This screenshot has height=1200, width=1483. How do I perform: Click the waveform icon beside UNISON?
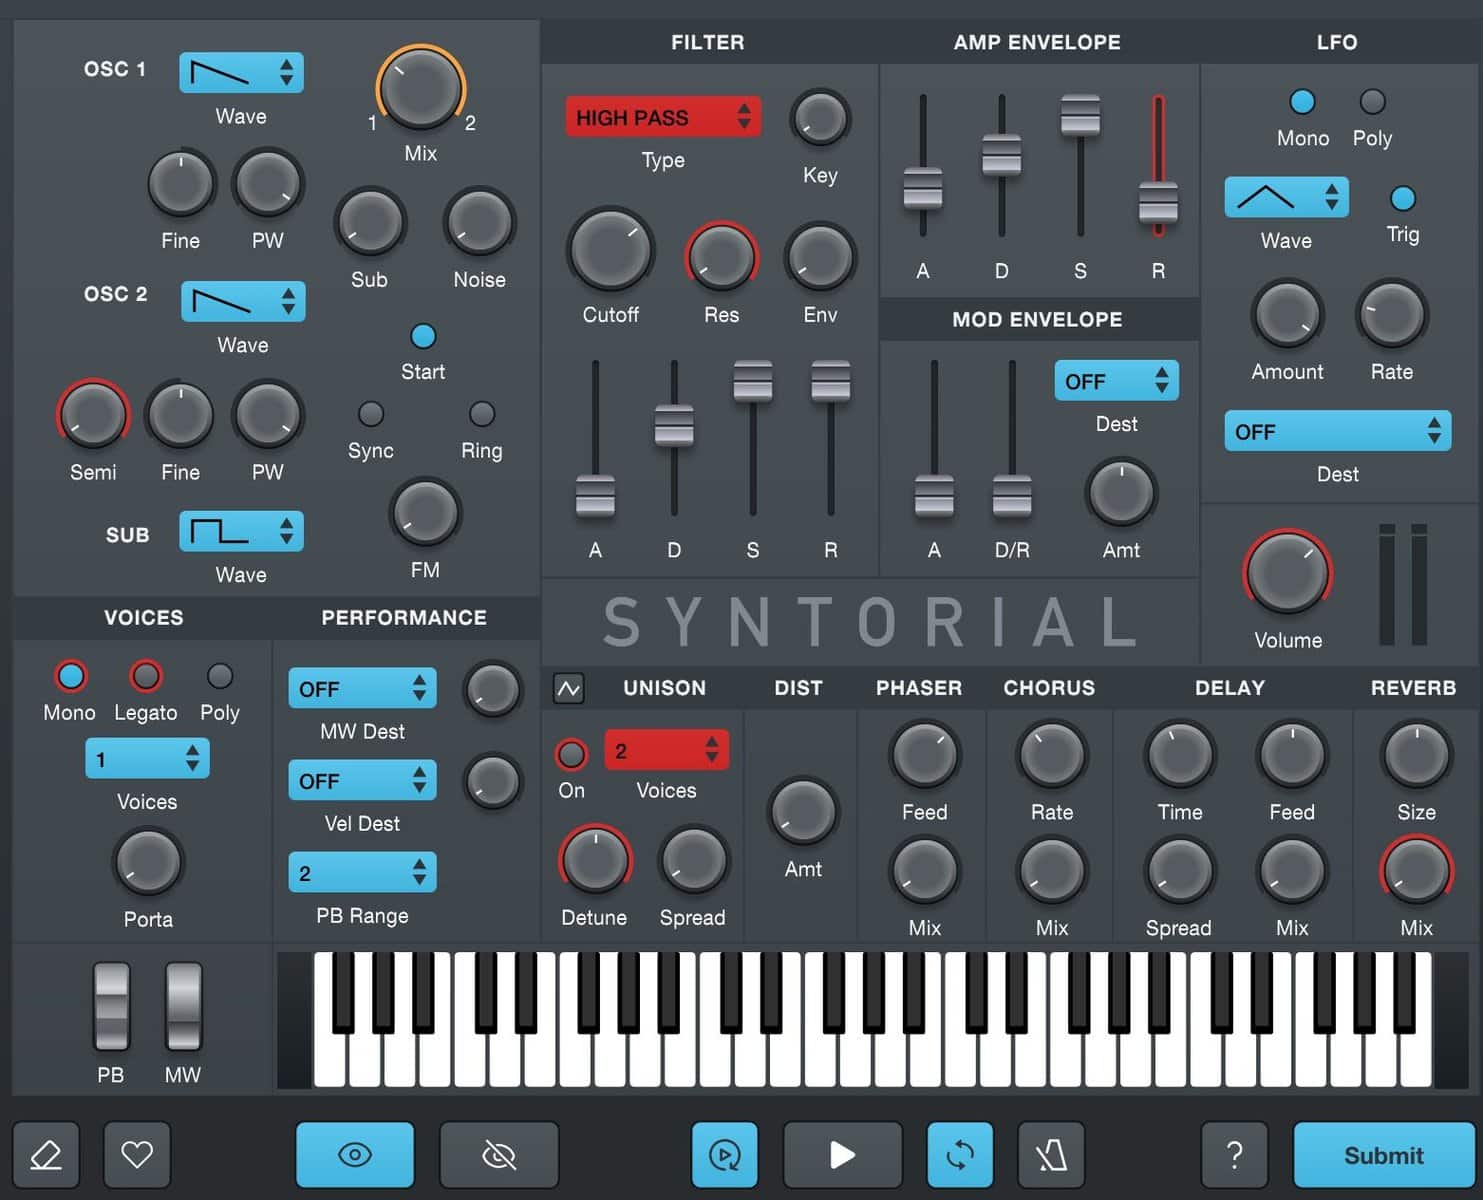pos(569,688)
